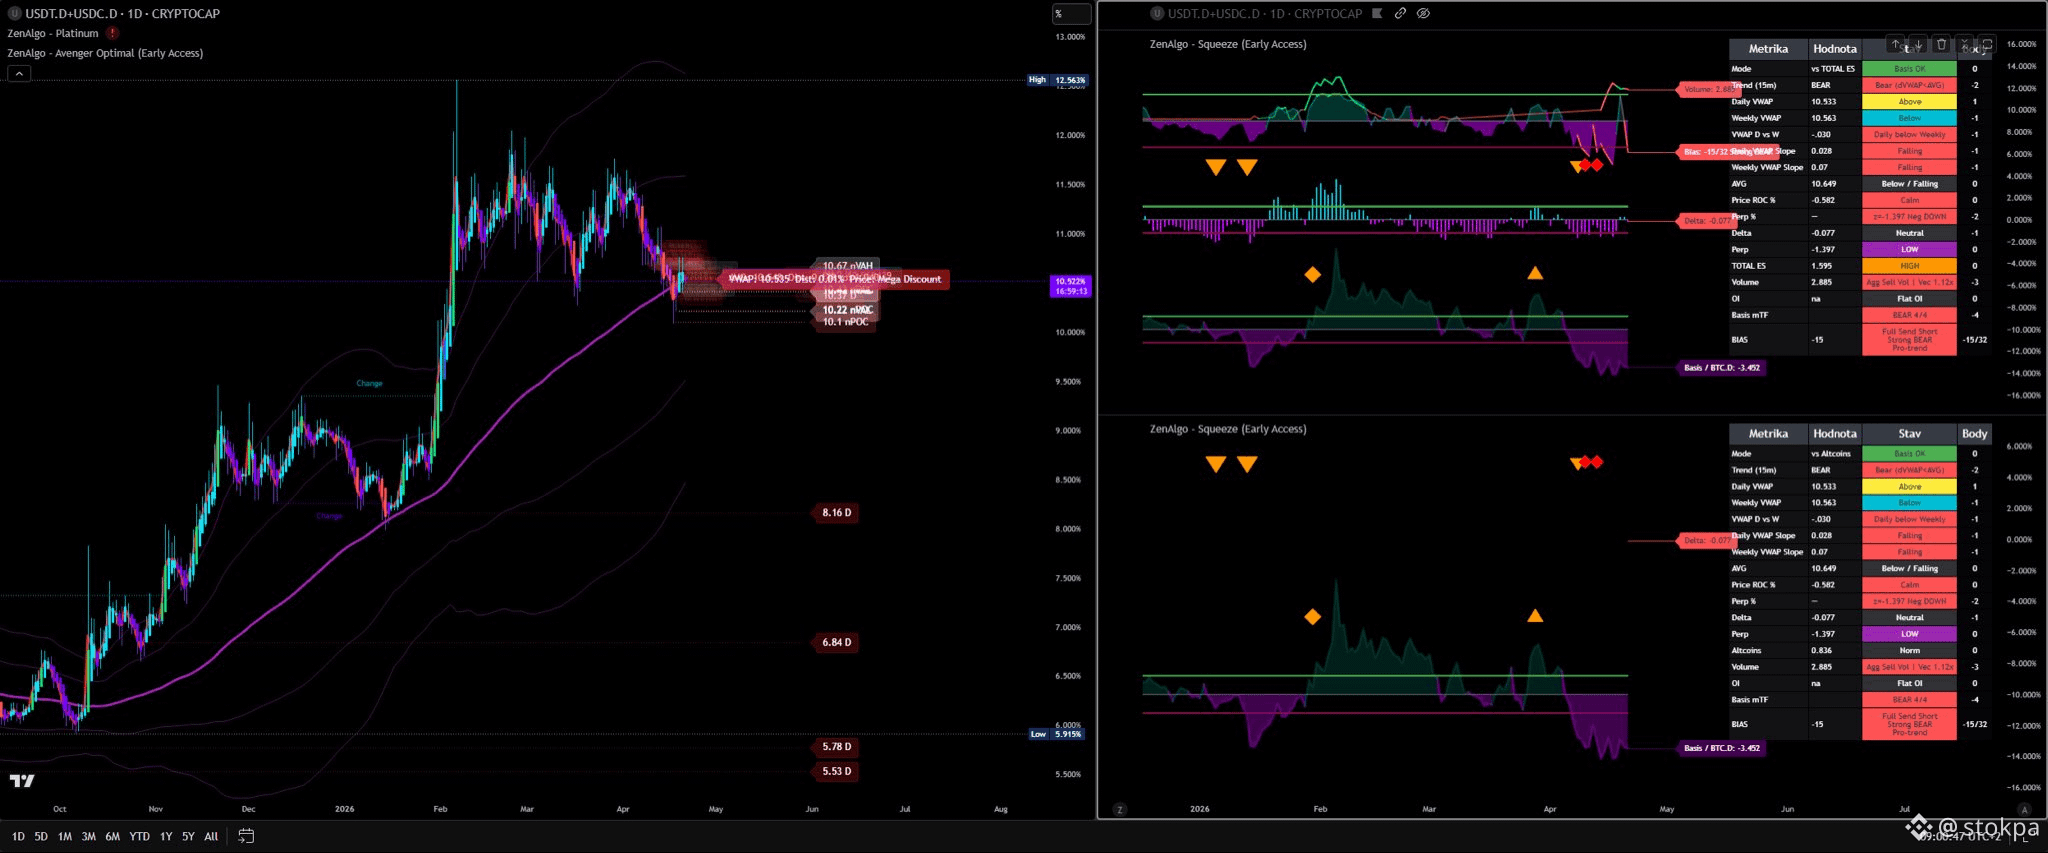Image resolution: width=2048 pixels, height=853 pixels.
Task: Click the lower Basis / BTC.D: -3.452 label
Action: coord(1721,748)
